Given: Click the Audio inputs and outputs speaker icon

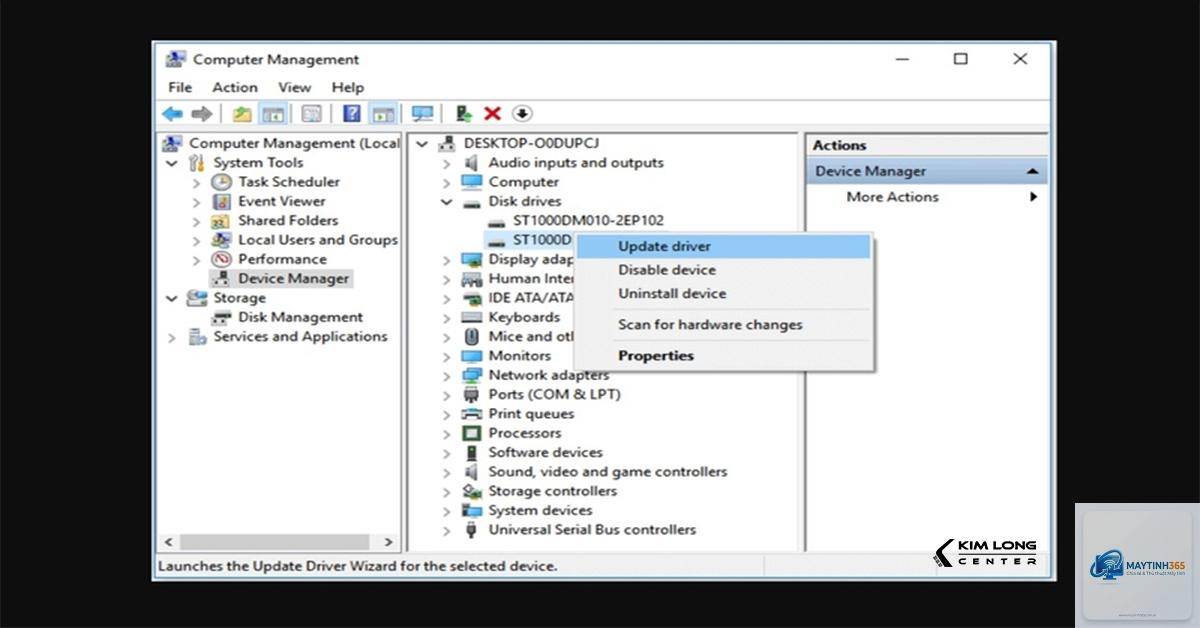Looking at the screenshot, I should click(x=471, y=163).
